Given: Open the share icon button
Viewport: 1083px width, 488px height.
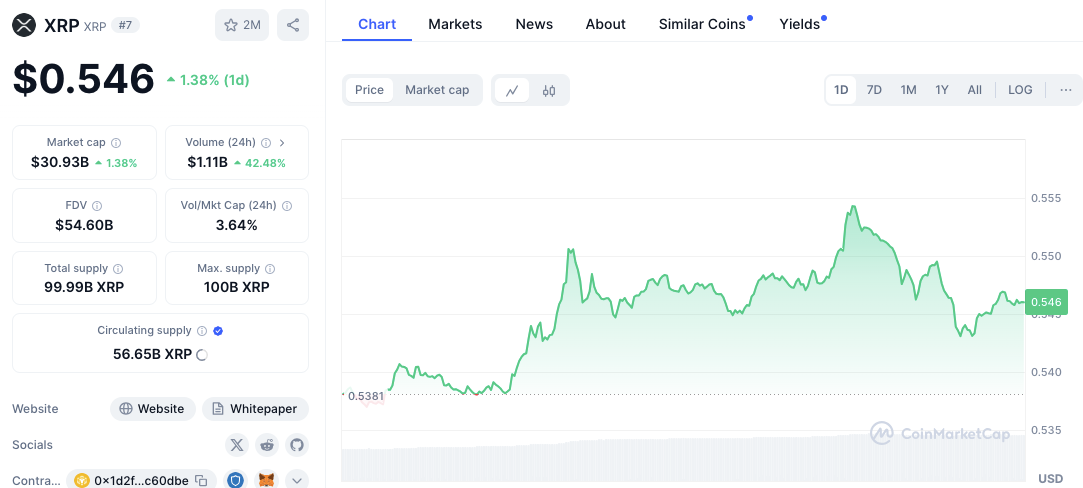Looking at the screenshot, I should [x=293, y=26].
